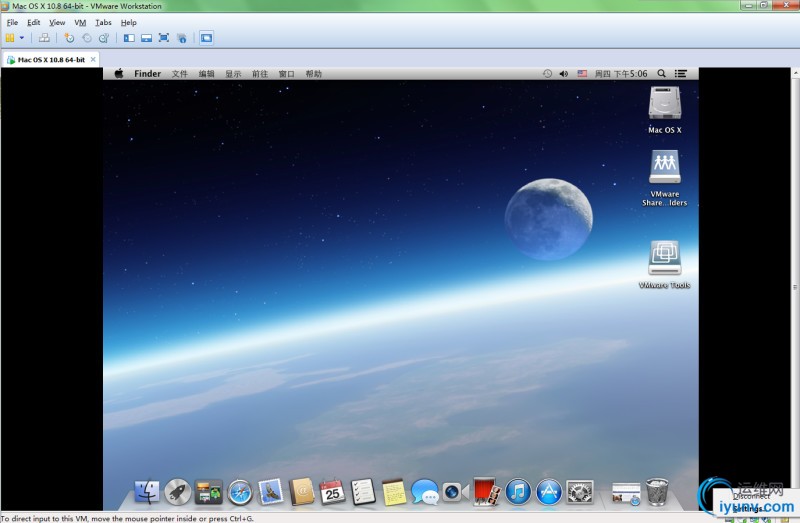Open the Downloads stack in dock
Screen dimensions: 800x523
tap(626, 493)
